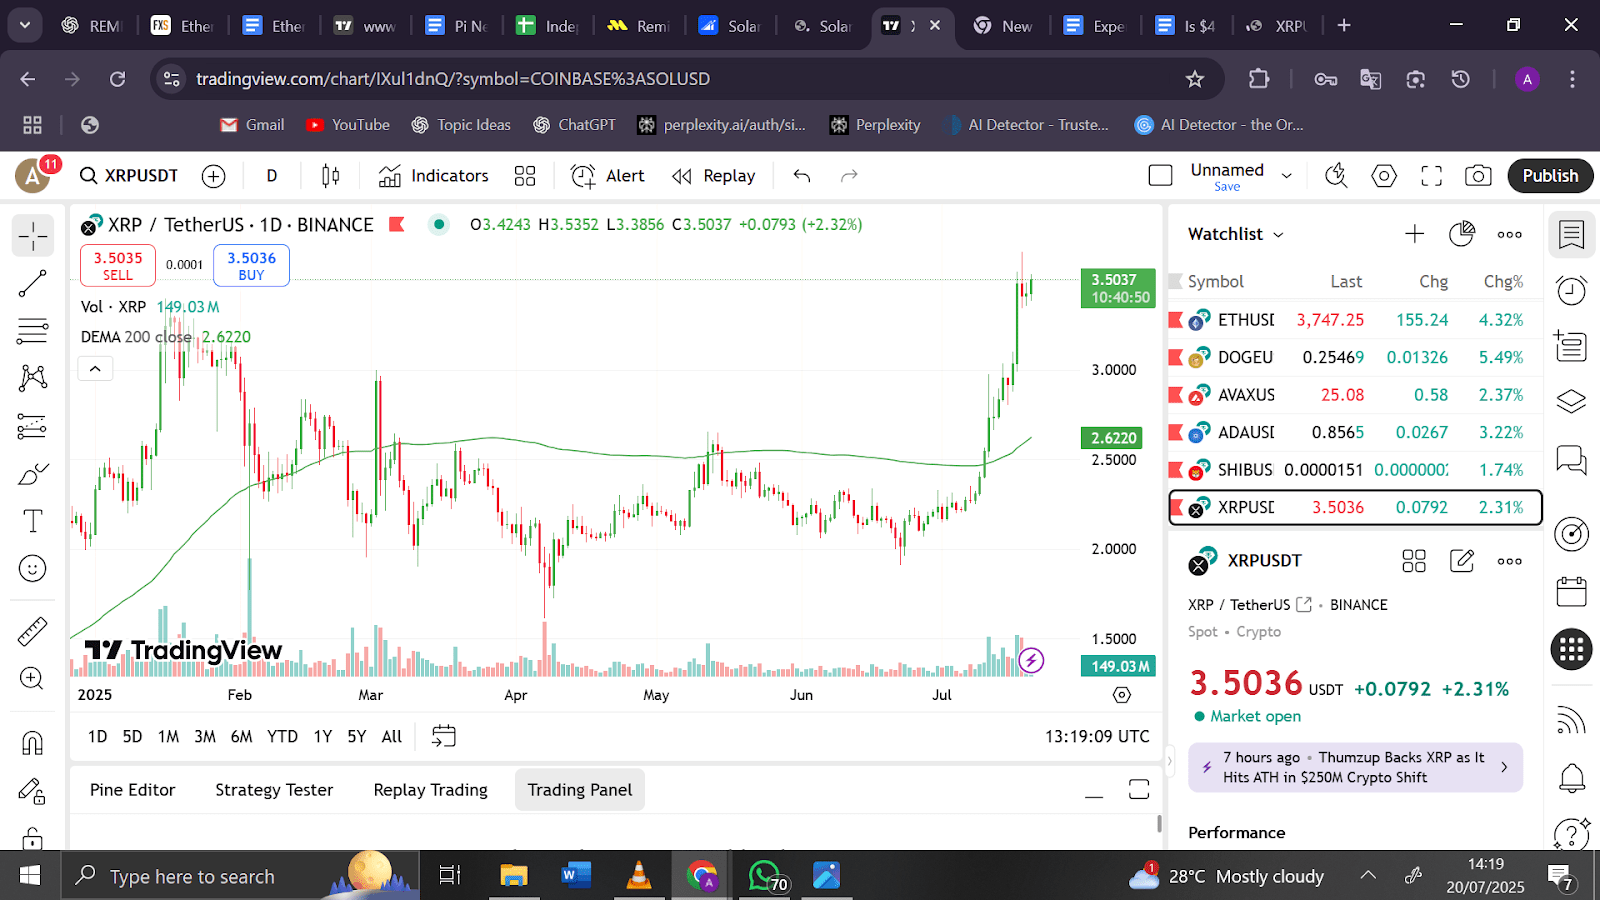Click the compare or add symbol plus icon
1600x900 pixels.
214,176
